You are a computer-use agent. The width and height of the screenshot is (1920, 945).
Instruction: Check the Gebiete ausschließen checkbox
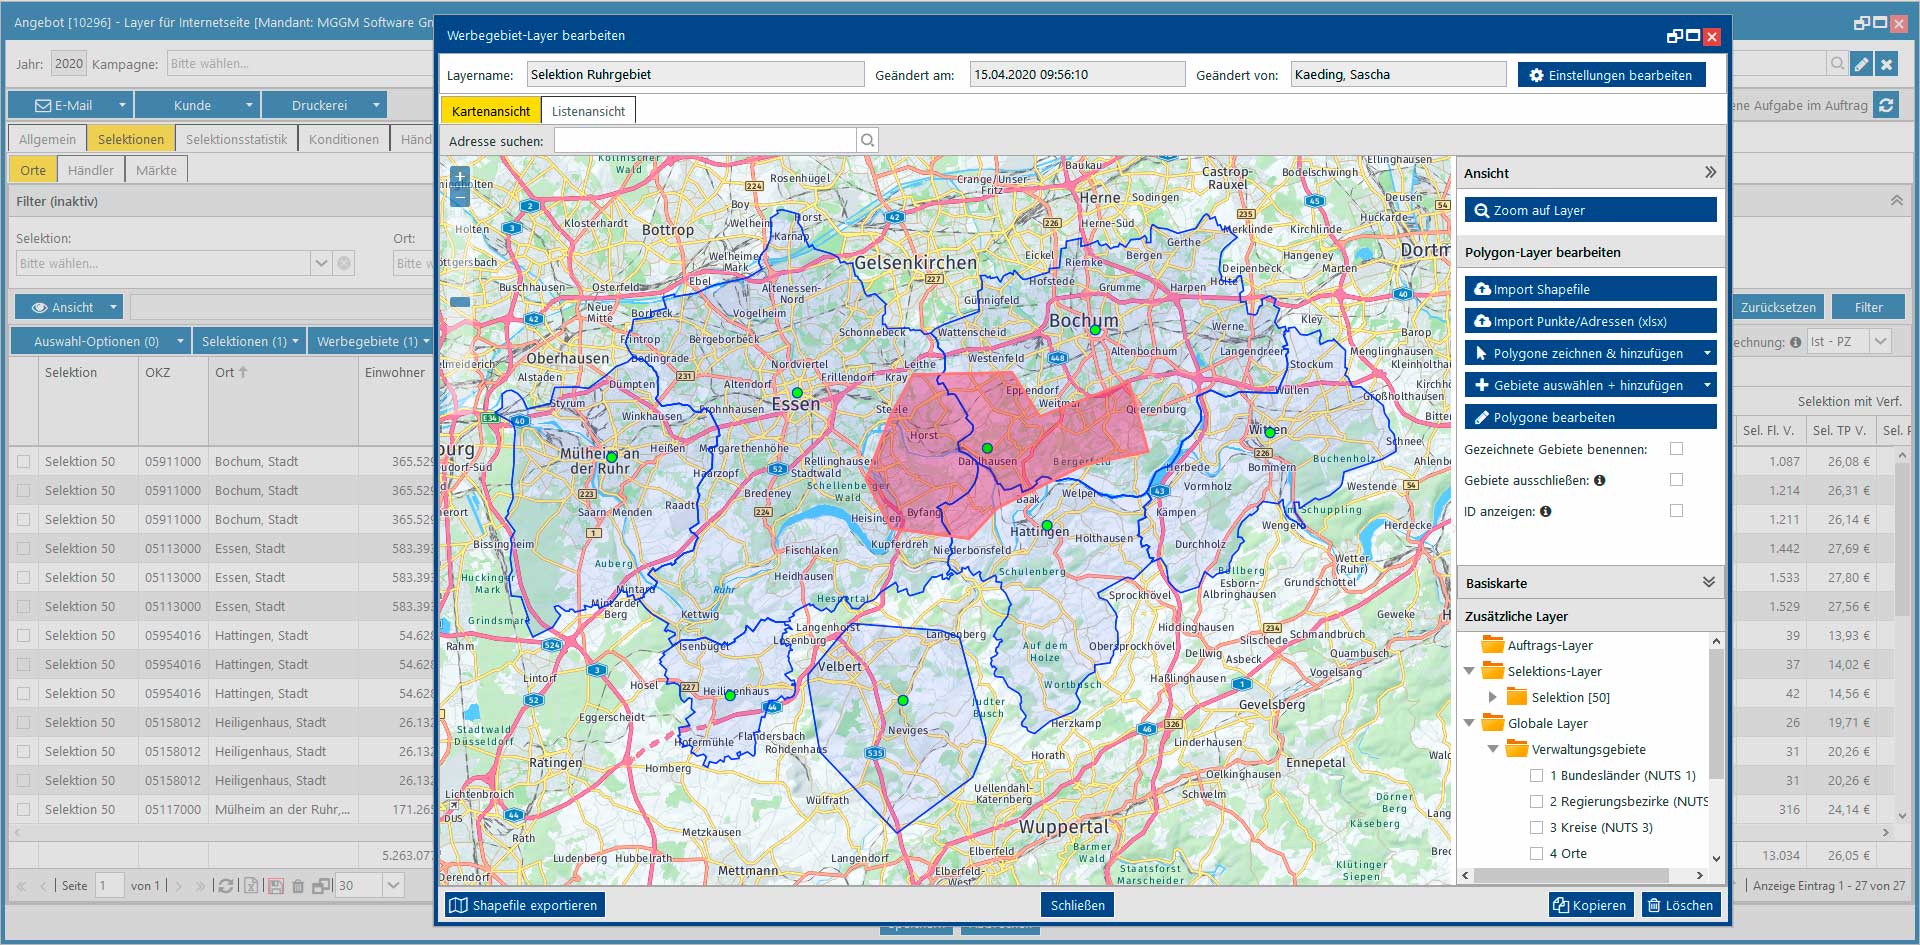click(1676, 480)
